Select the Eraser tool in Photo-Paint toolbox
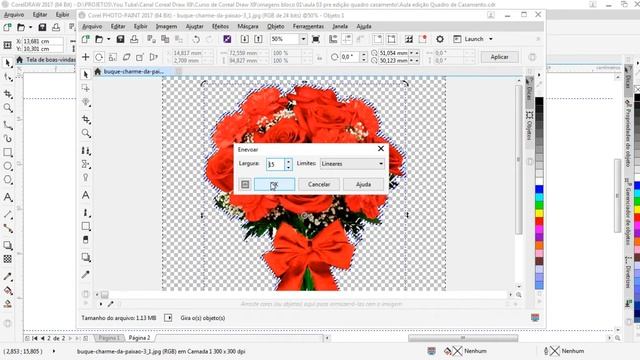This screenshot has width=640, height=360. [x=86, y=240]
